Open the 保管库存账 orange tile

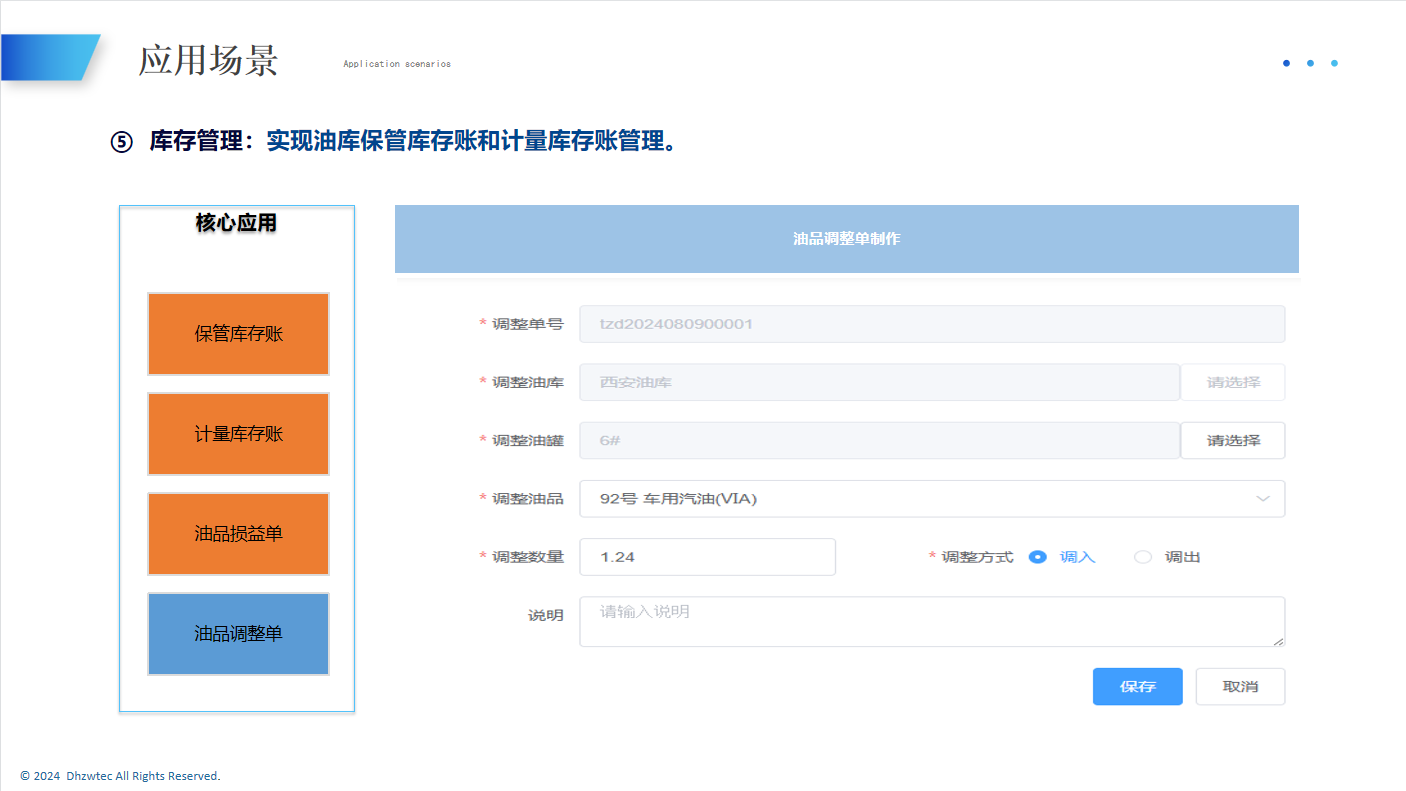point(238,334)
